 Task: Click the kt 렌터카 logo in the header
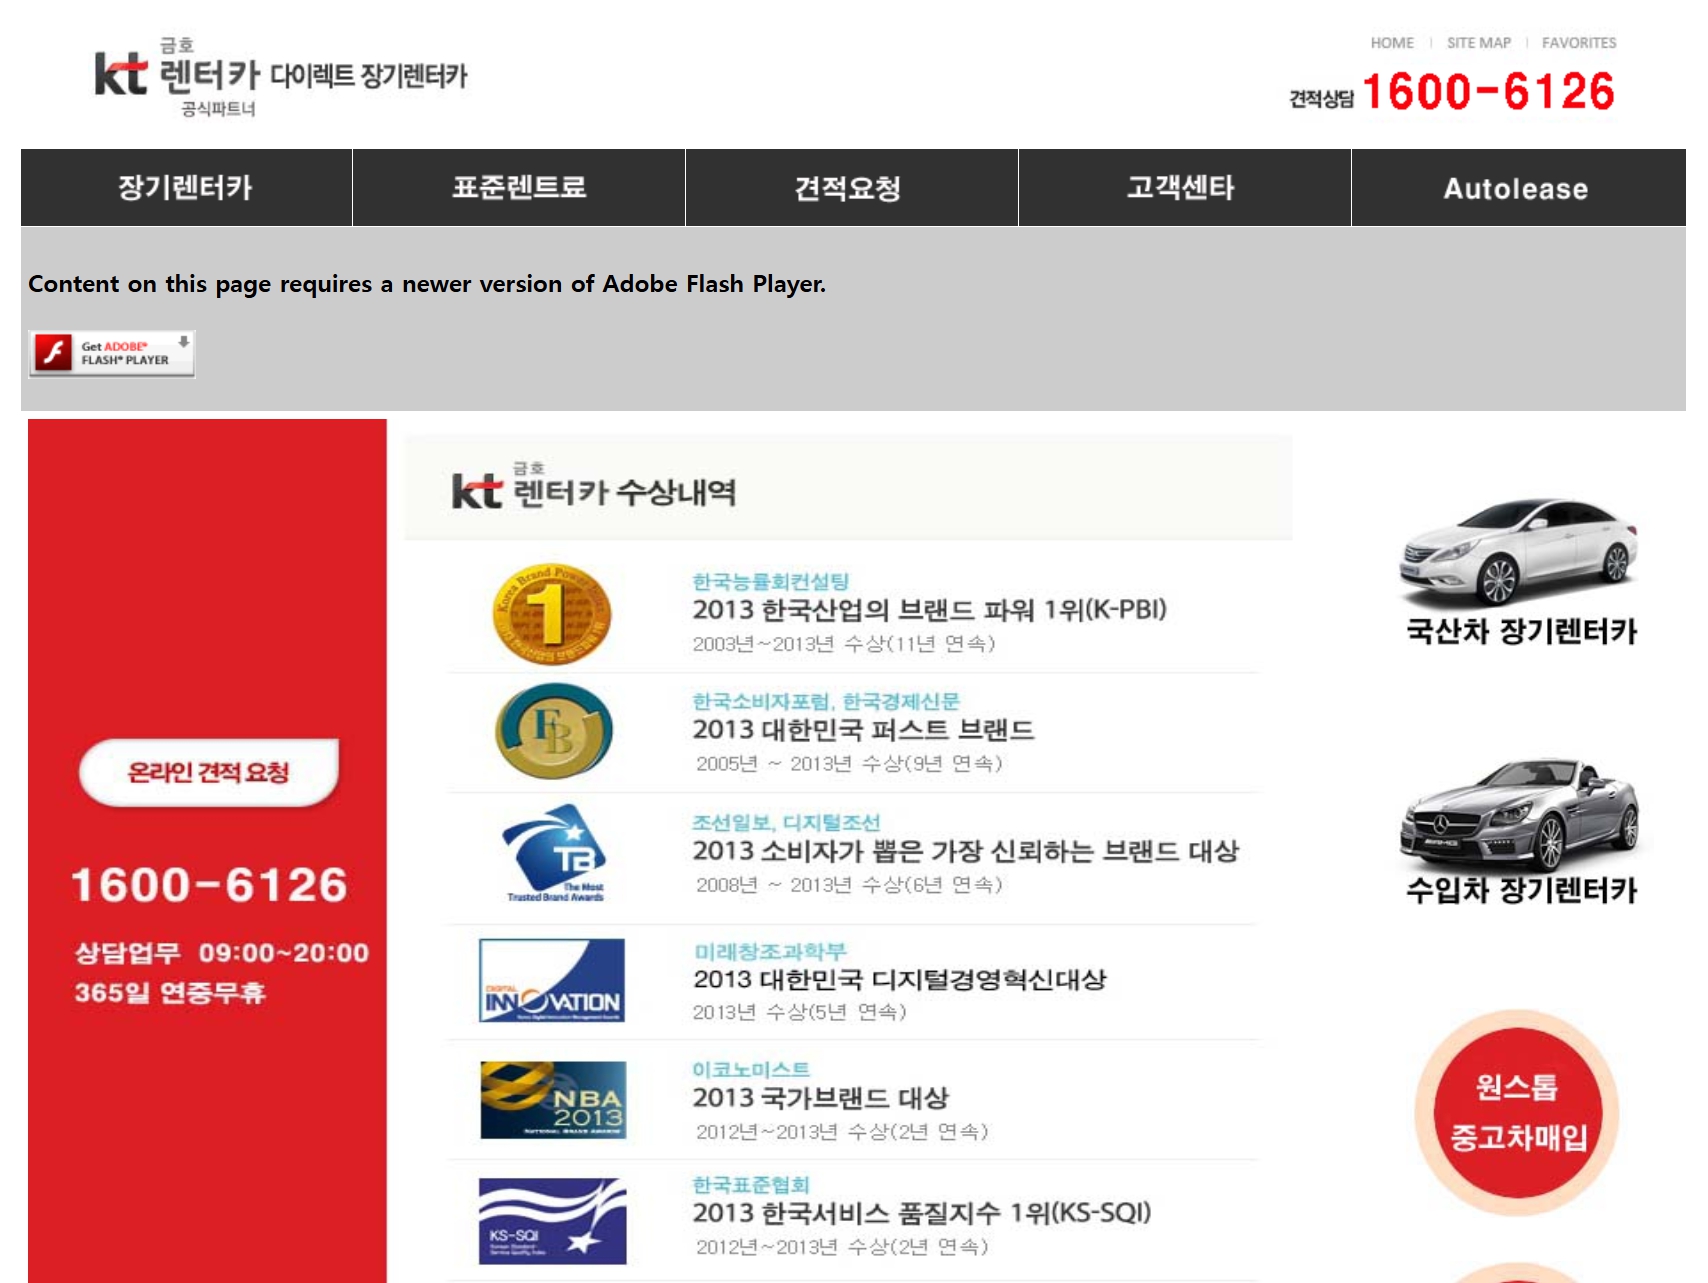click(280, 77)
